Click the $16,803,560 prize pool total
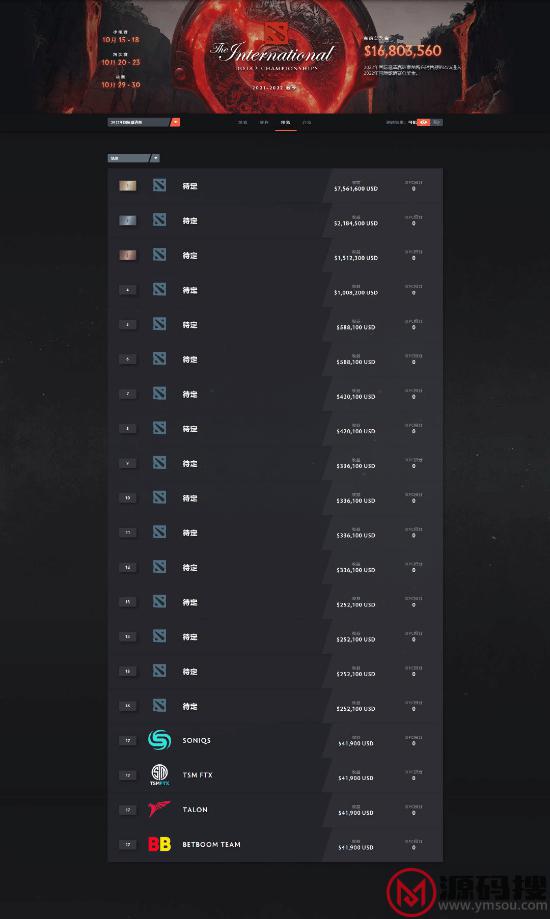 [402, 51]
